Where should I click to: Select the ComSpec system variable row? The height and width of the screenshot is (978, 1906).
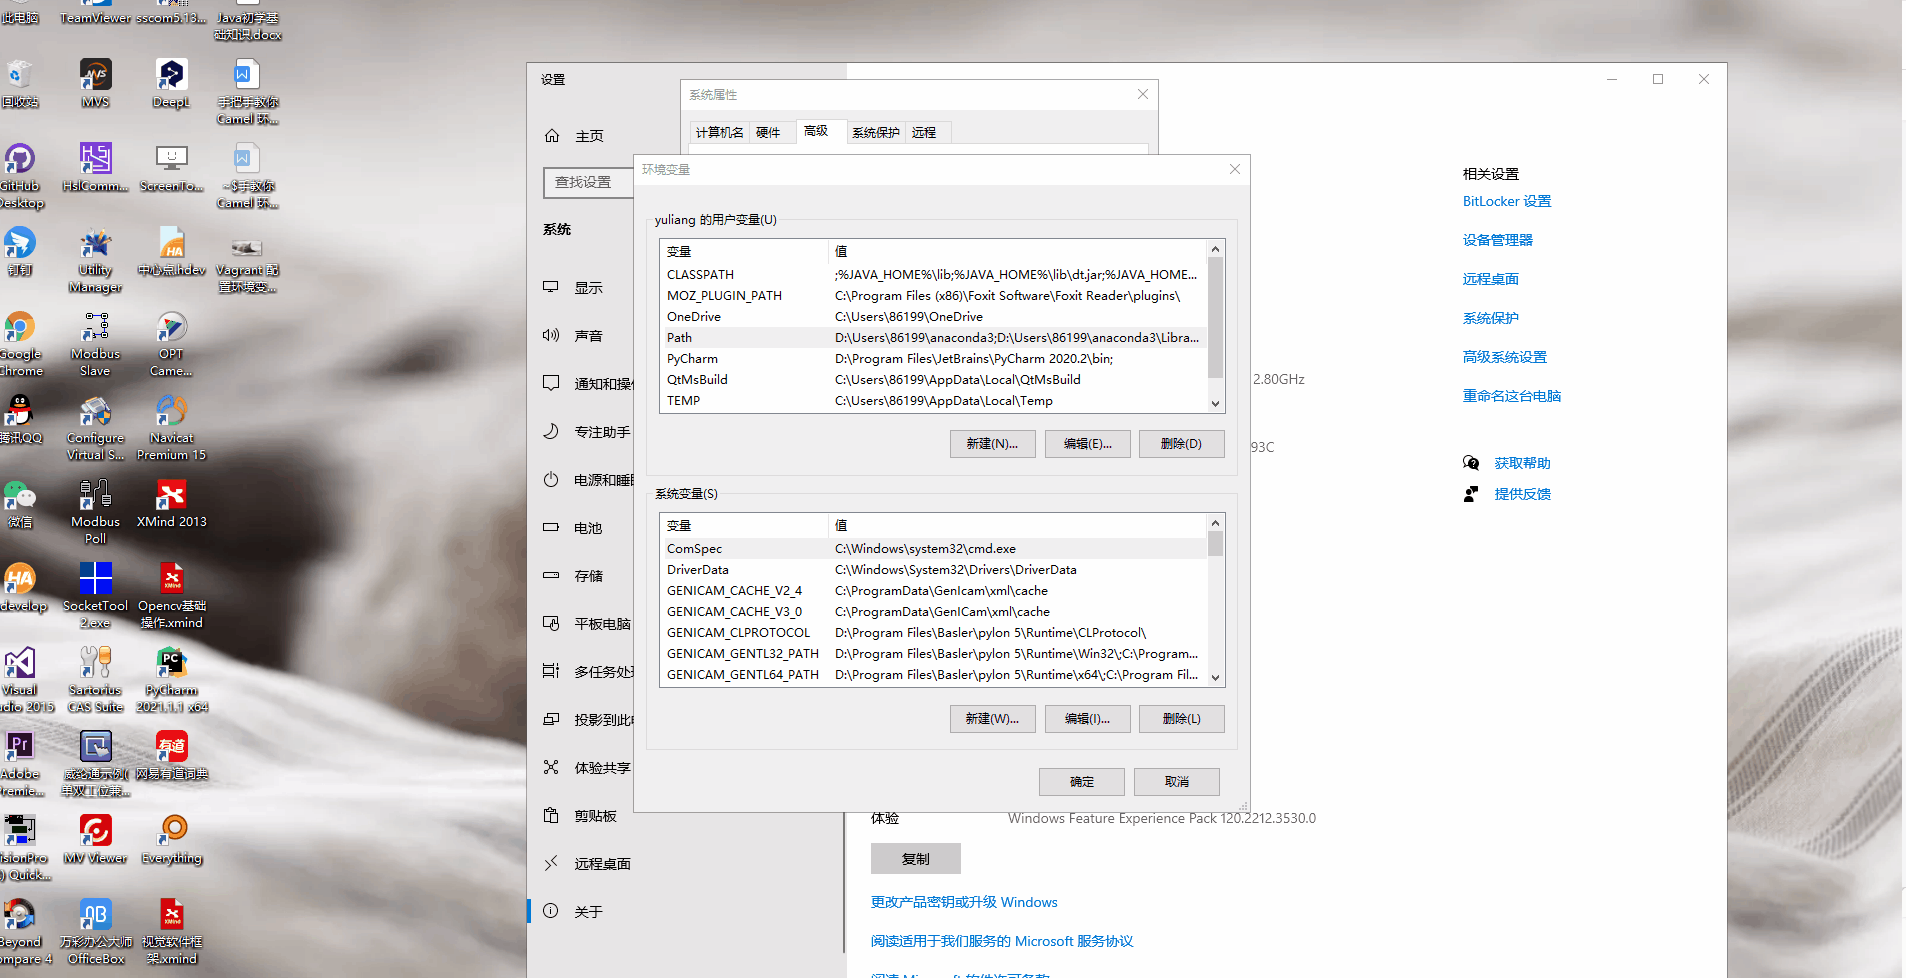pos(933,549)
